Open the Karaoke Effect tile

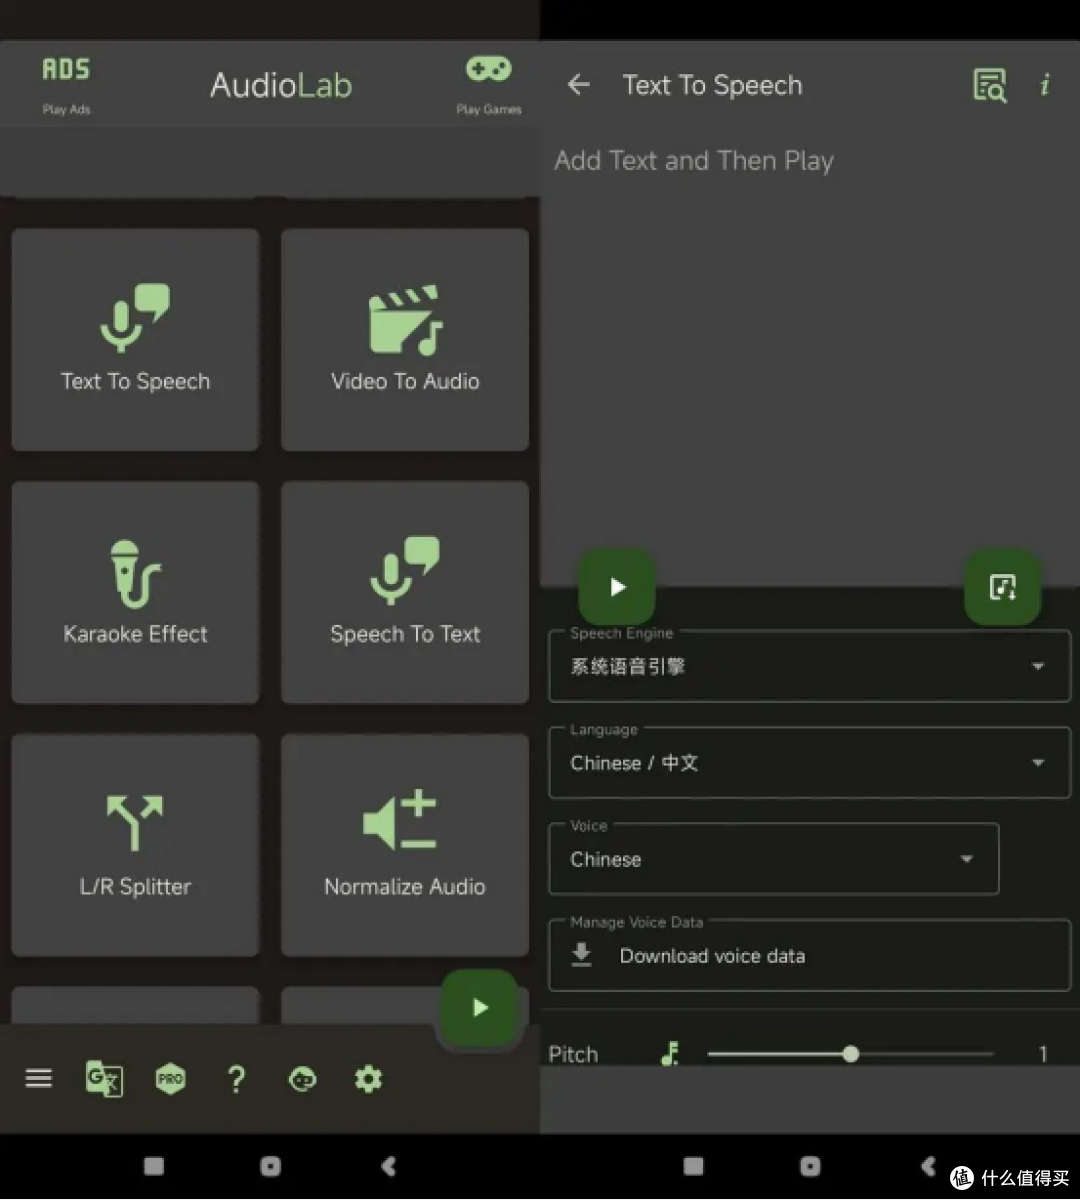(136, 593)
